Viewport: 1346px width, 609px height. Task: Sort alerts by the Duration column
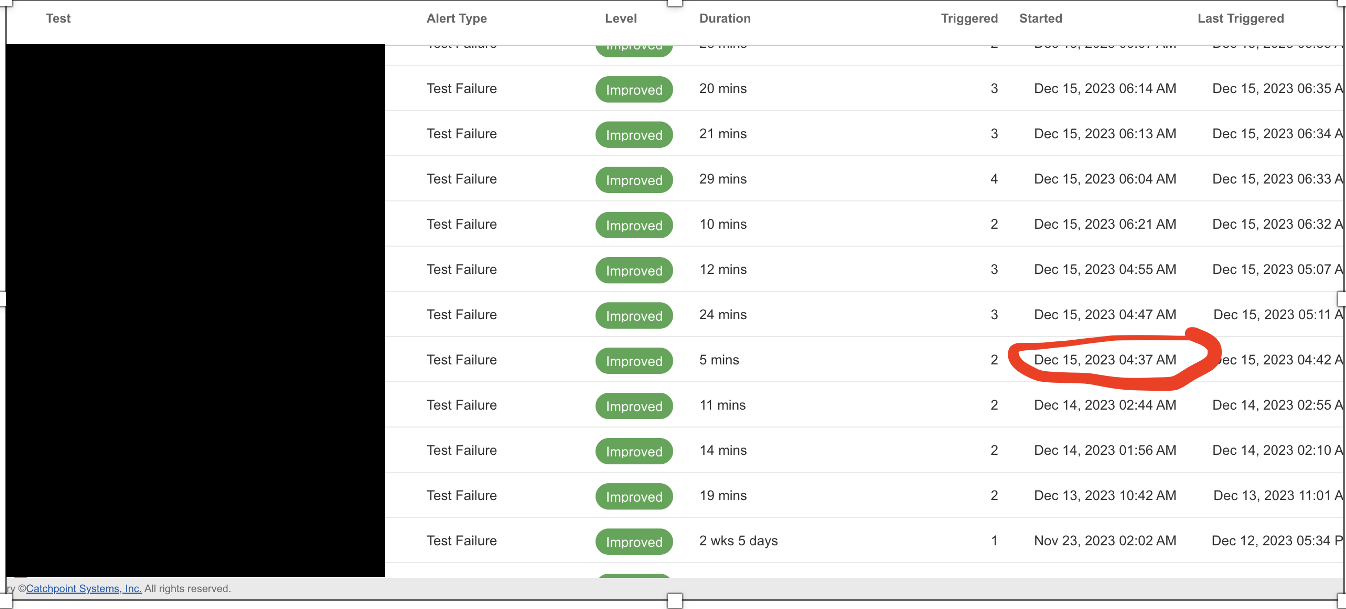point(724,18)
